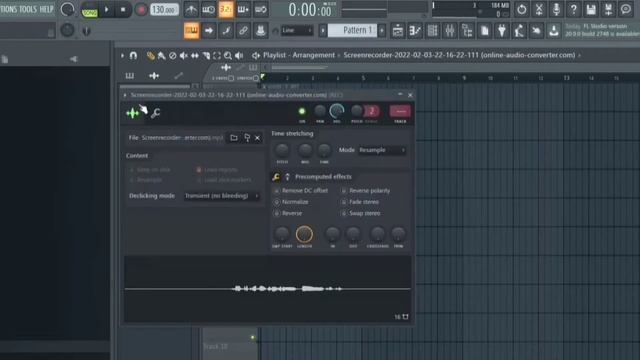
Task: Start playback with the Play button
Action: (107, 9)
